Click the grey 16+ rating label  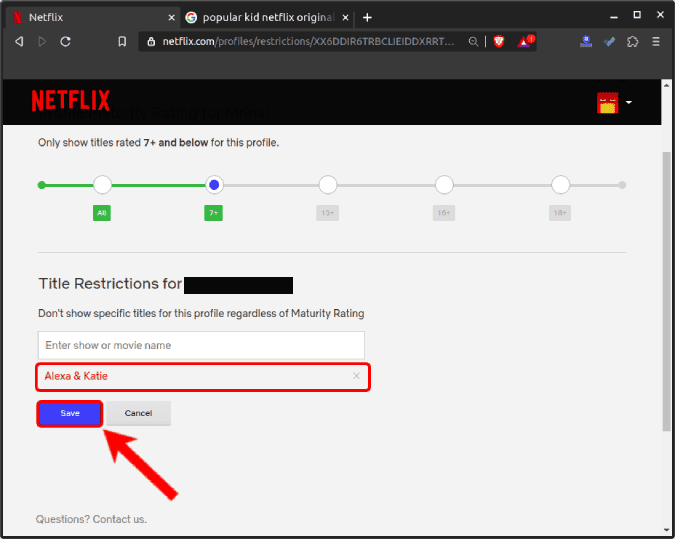coord(444,213)
